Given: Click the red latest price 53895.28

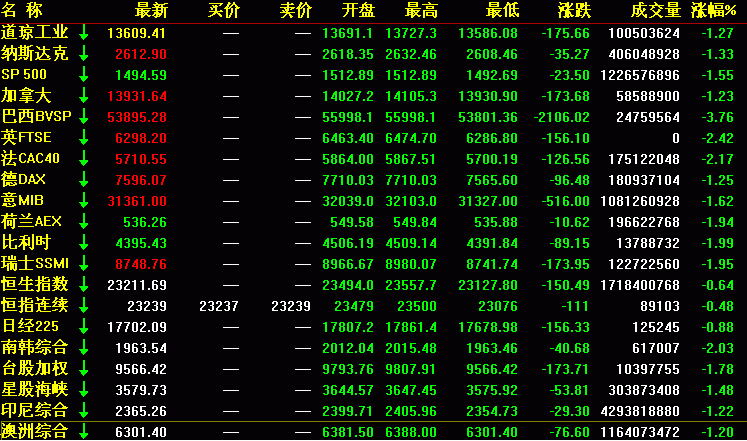Looking at the screenshot, I should [137, 117].
